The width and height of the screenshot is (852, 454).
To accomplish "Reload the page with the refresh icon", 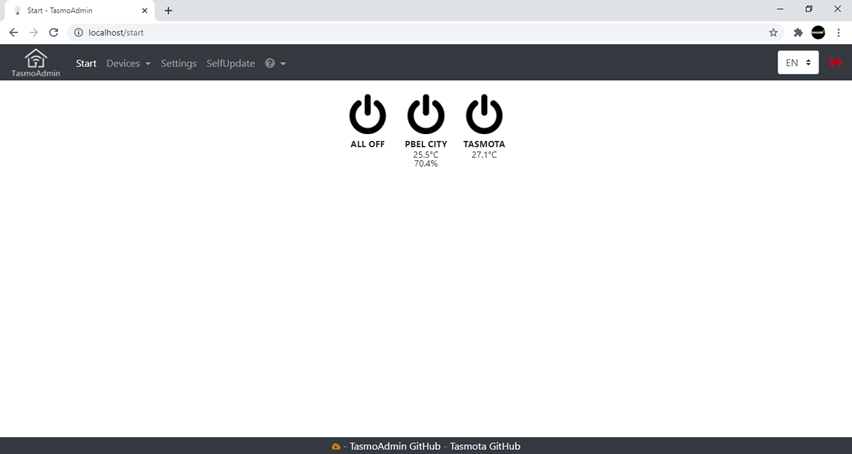I will pos(53,33).
